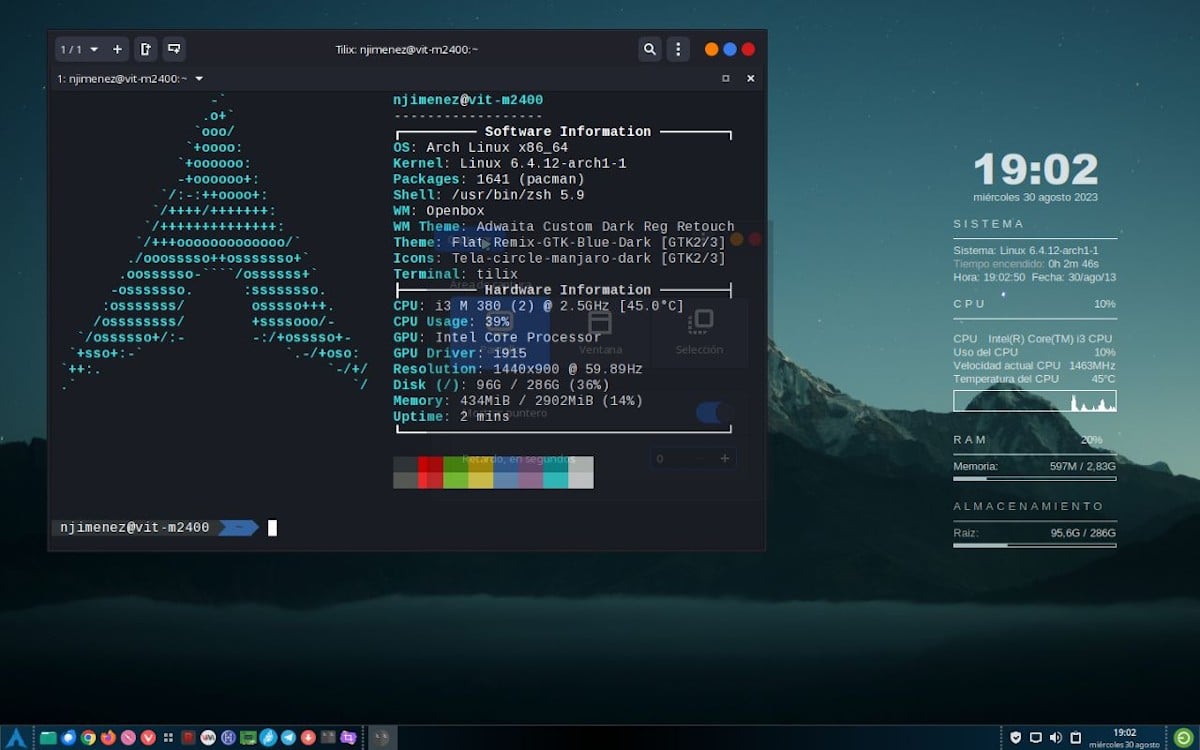Click the 'Terminal: tilix' line
This screenshot has height=750, width=1200.
(x=456, y=274)
